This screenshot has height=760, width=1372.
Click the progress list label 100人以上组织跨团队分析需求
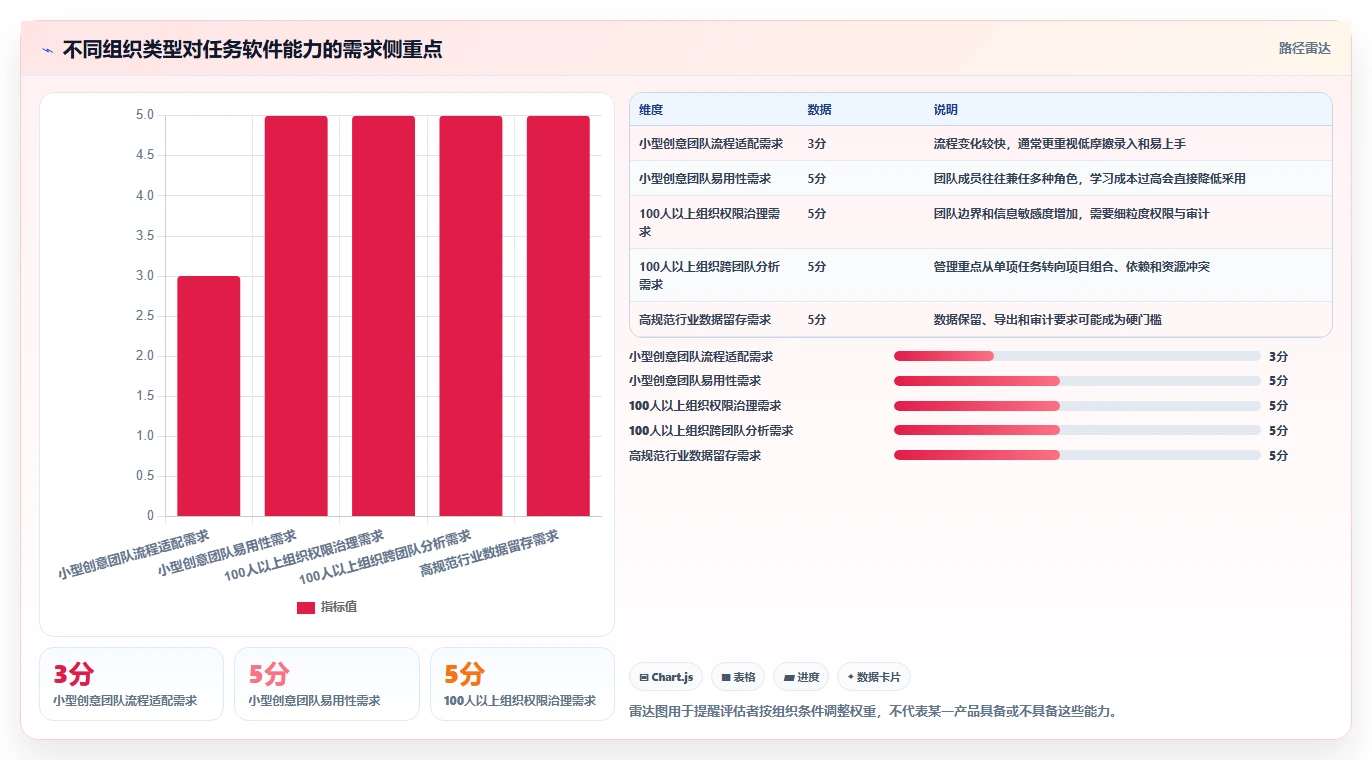pos(711,431)
